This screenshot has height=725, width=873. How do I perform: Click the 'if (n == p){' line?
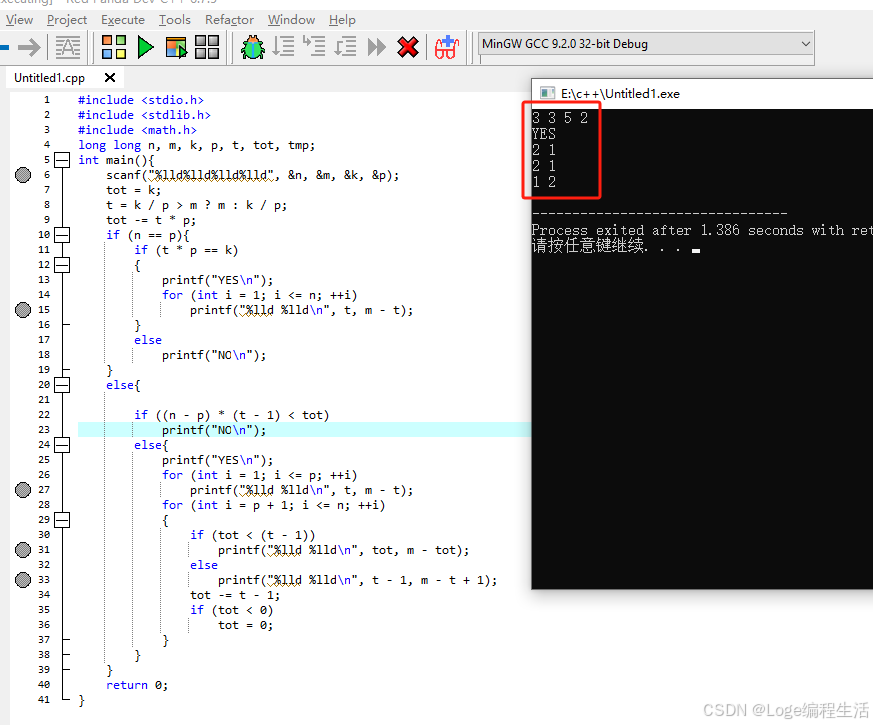148,236
